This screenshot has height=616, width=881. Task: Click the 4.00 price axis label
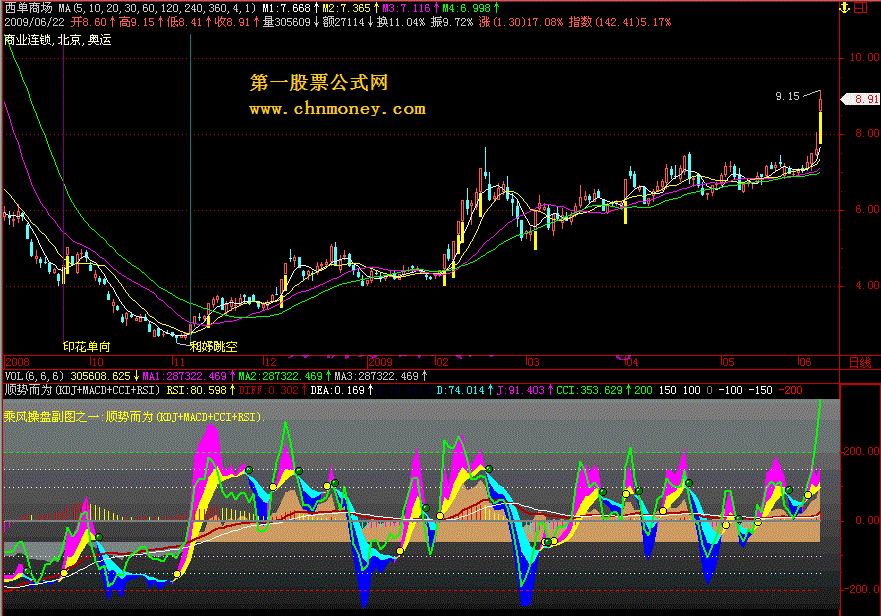point(867,286)
